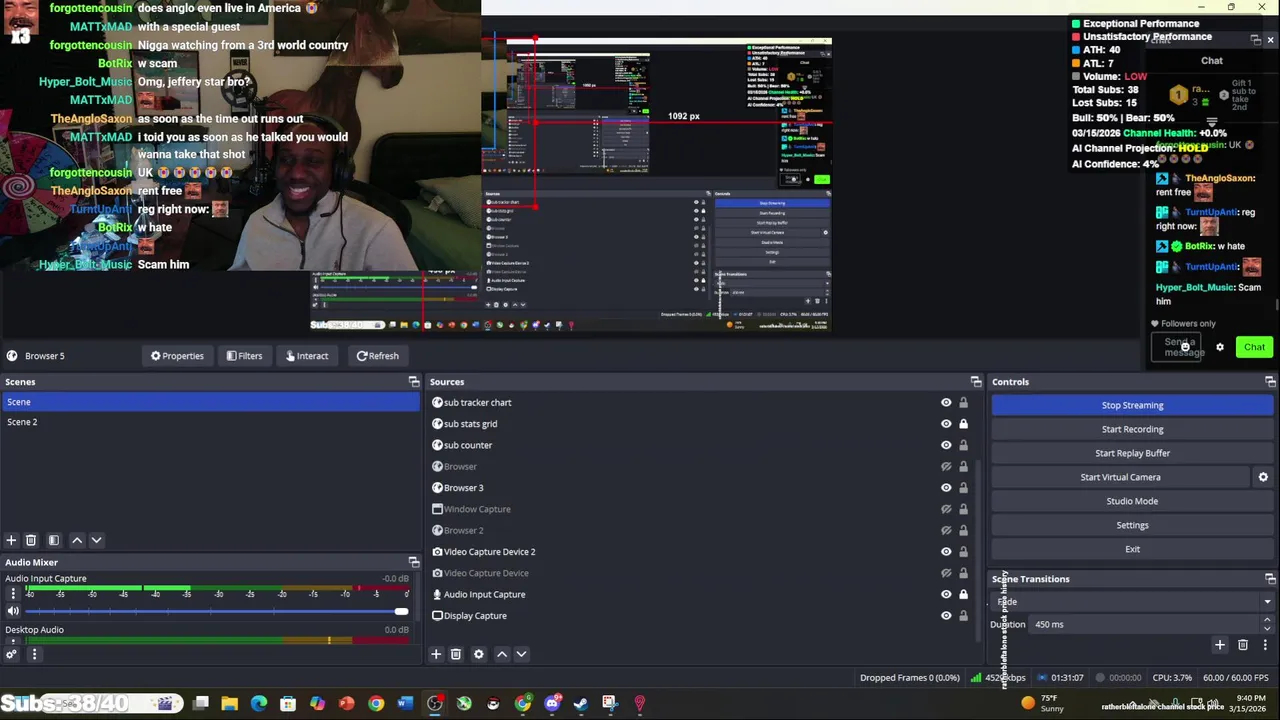Hide the sub counter source
This screenshot has width=1280, height=720.
tap(946, 445)
